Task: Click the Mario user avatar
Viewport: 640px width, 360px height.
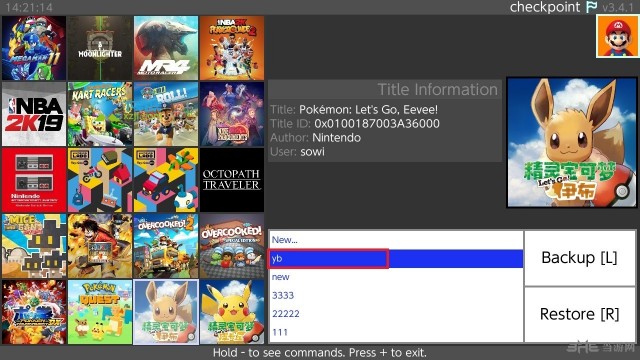Action: tap(617, 37)
